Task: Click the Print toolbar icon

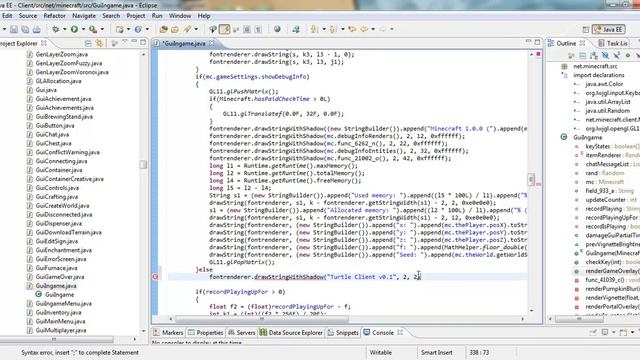Action: click(37, 29)
